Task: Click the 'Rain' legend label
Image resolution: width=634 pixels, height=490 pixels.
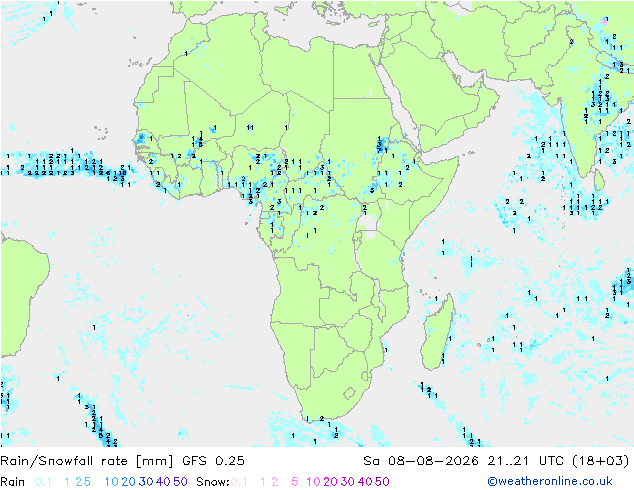Action: tap(13, 482)
